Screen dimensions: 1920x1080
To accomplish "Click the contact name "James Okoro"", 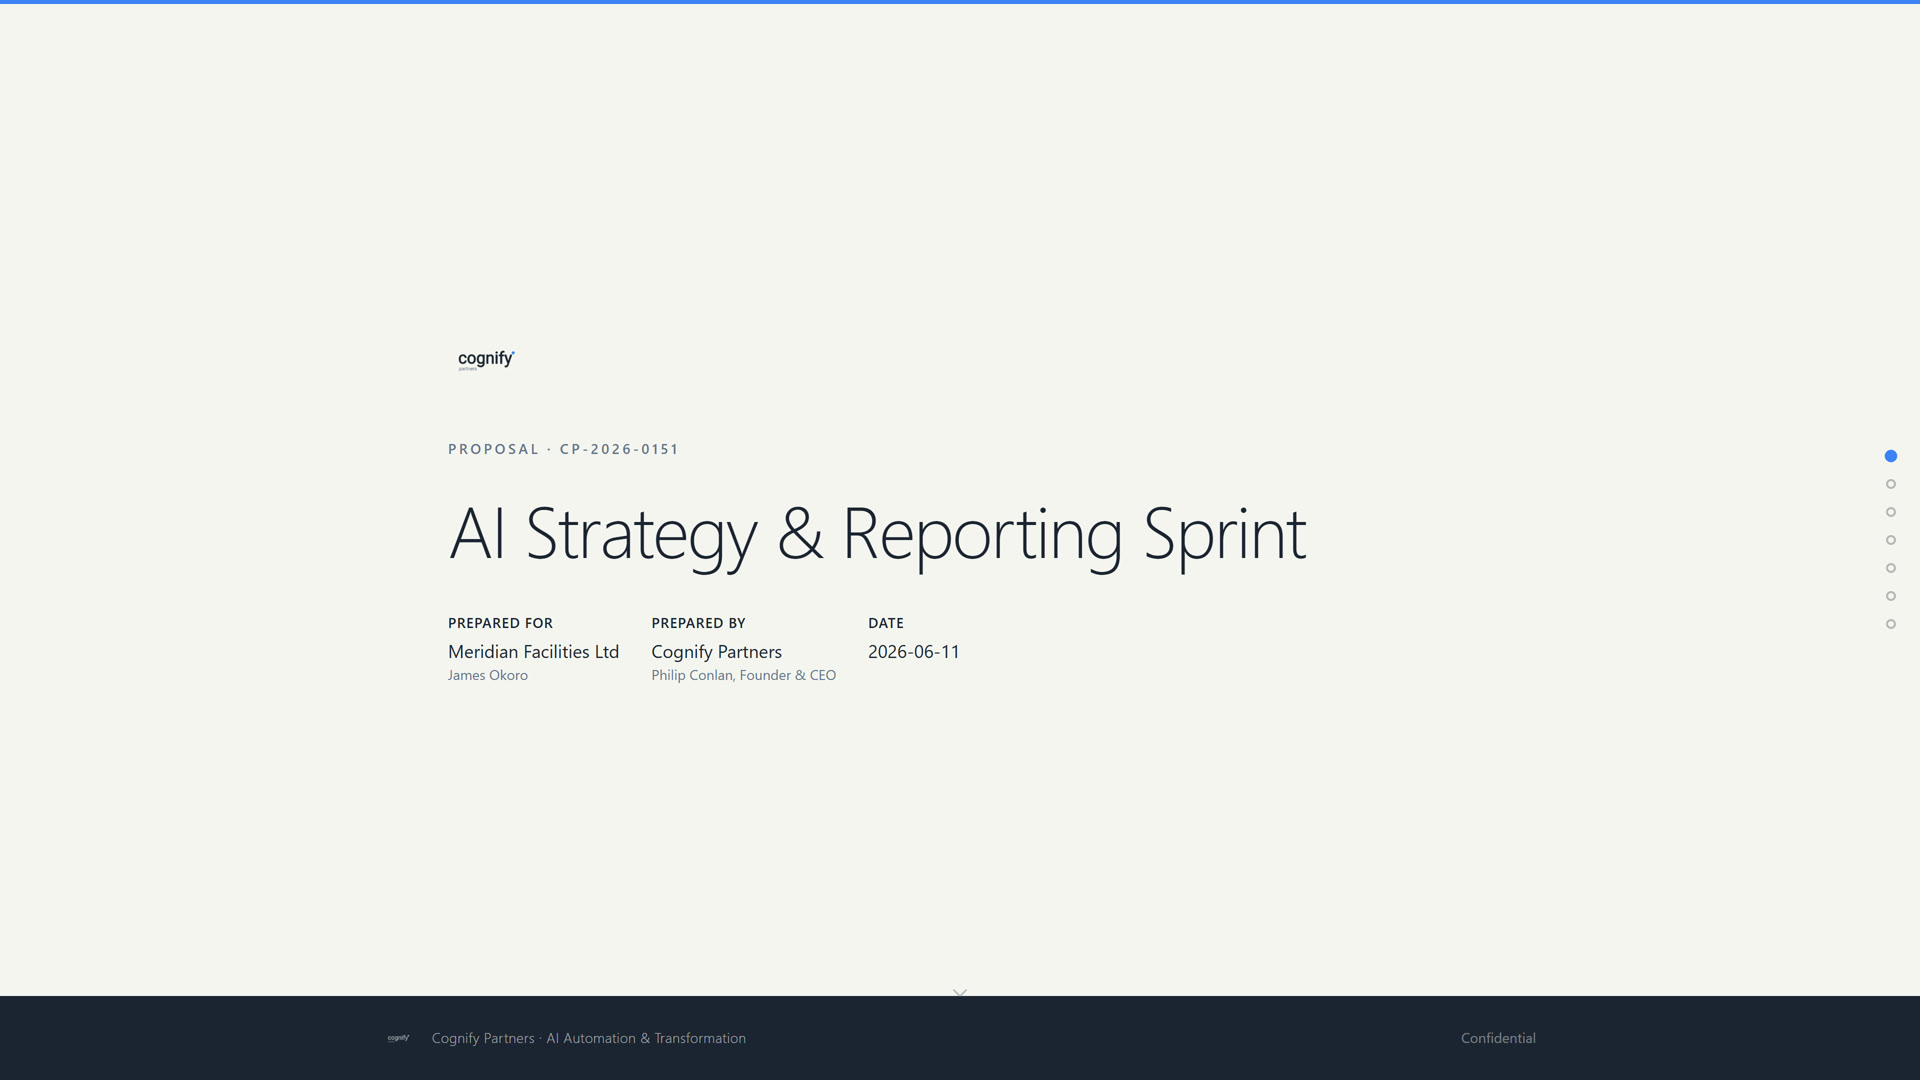I will pos(488,675).
